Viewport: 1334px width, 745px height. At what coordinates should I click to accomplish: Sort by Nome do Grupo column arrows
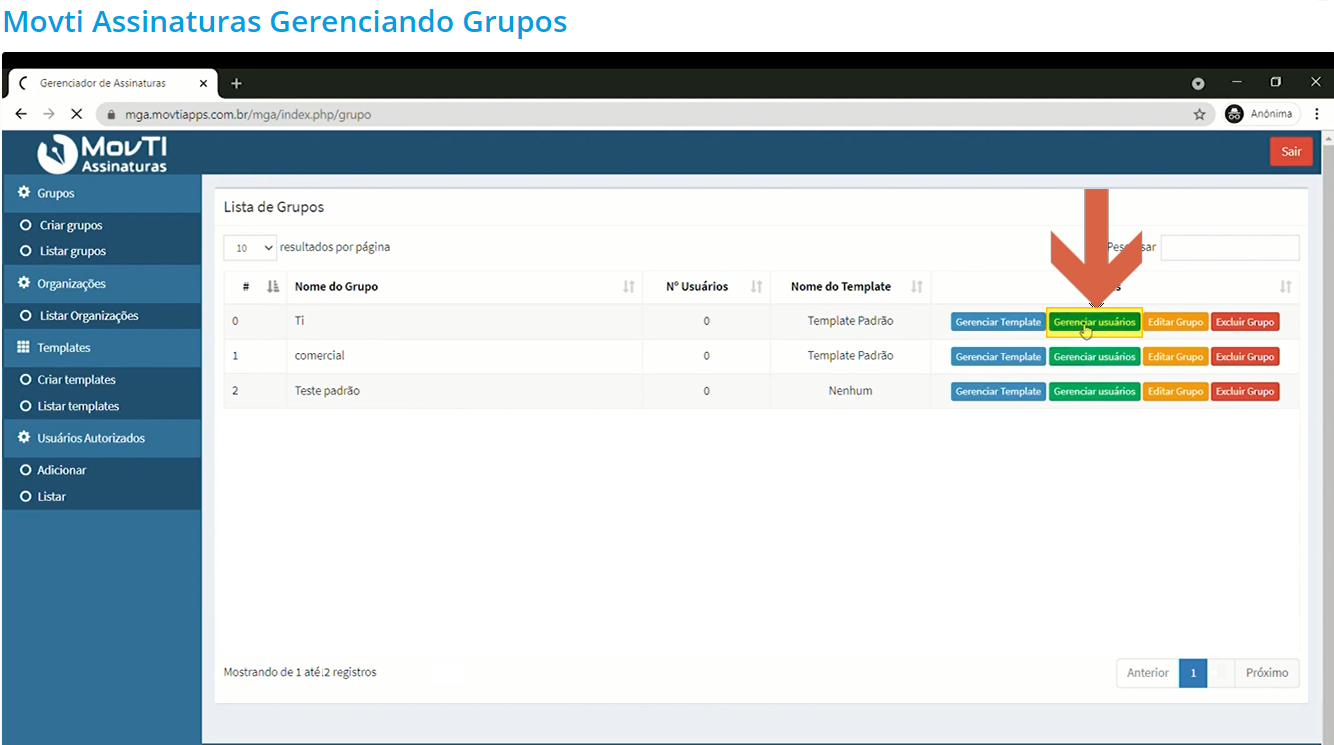[629, 287]
